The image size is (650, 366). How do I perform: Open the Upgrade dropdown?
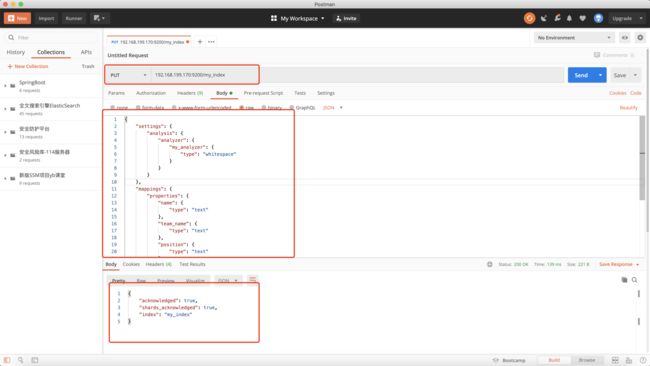tap(627, 18)
